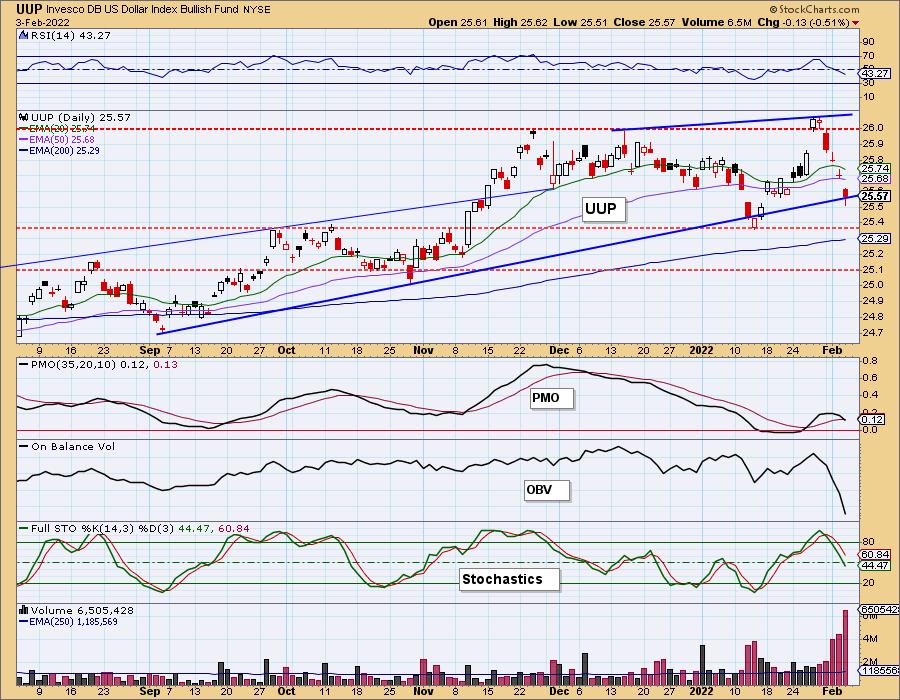Click the 'Open 25.61' value in the header
This screenshot has height=700, width=900.
coord(457,22)
